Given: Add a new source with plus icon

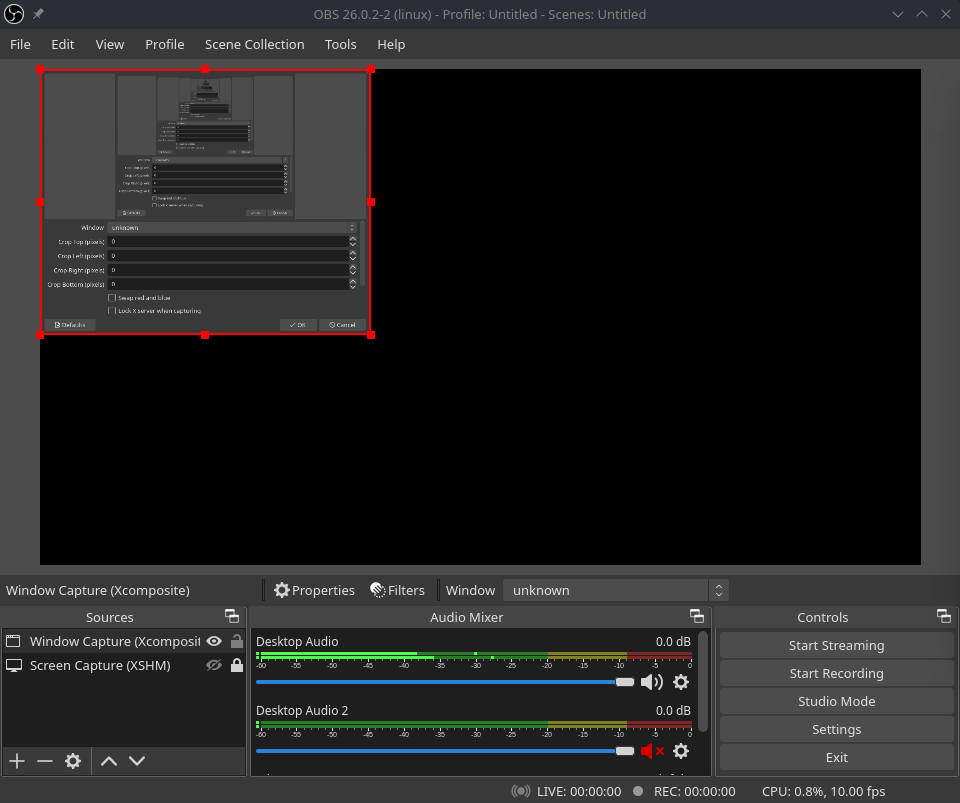Looking at the screenshot, I should (17, 761).
